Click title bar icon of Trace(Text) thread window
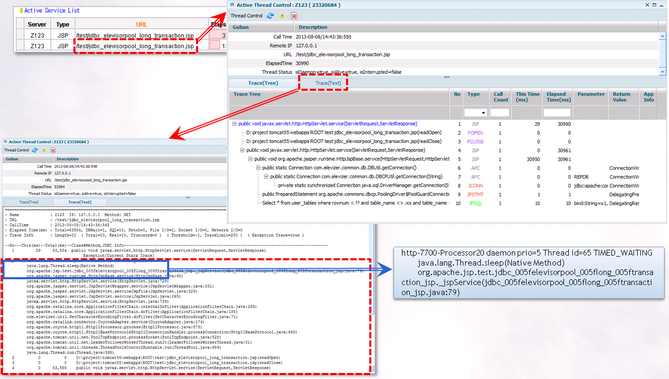Viewport: 669px width, 379px height. [x=5, y=142]
